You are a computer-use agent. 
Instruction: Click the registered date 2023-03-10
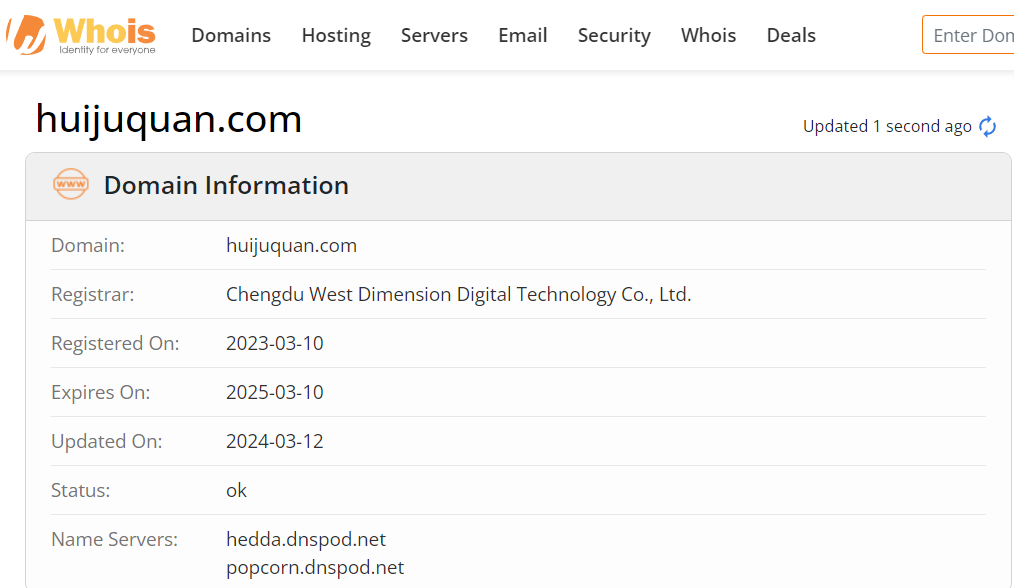274,343
